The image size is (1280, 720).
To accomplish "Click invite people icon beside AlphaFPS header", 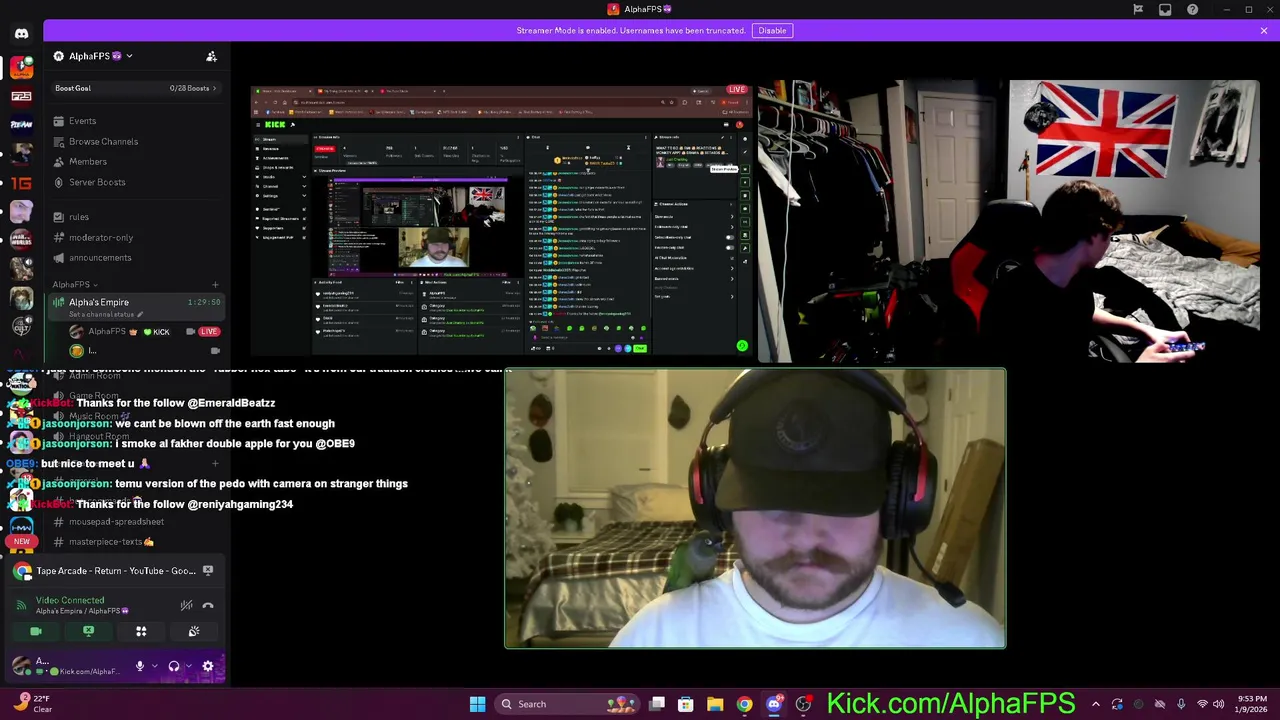I will coord(211,57).
